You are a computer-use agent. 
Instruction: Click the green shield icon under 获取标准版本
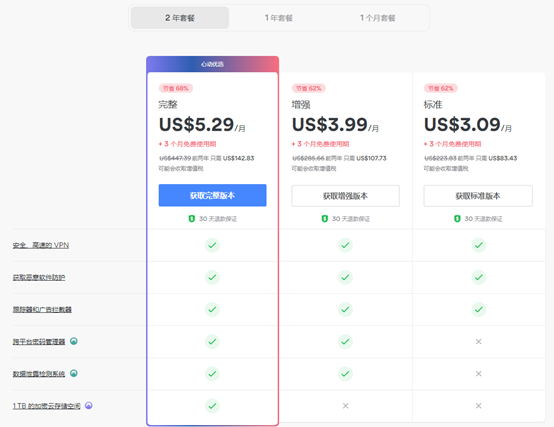point(457,219)
